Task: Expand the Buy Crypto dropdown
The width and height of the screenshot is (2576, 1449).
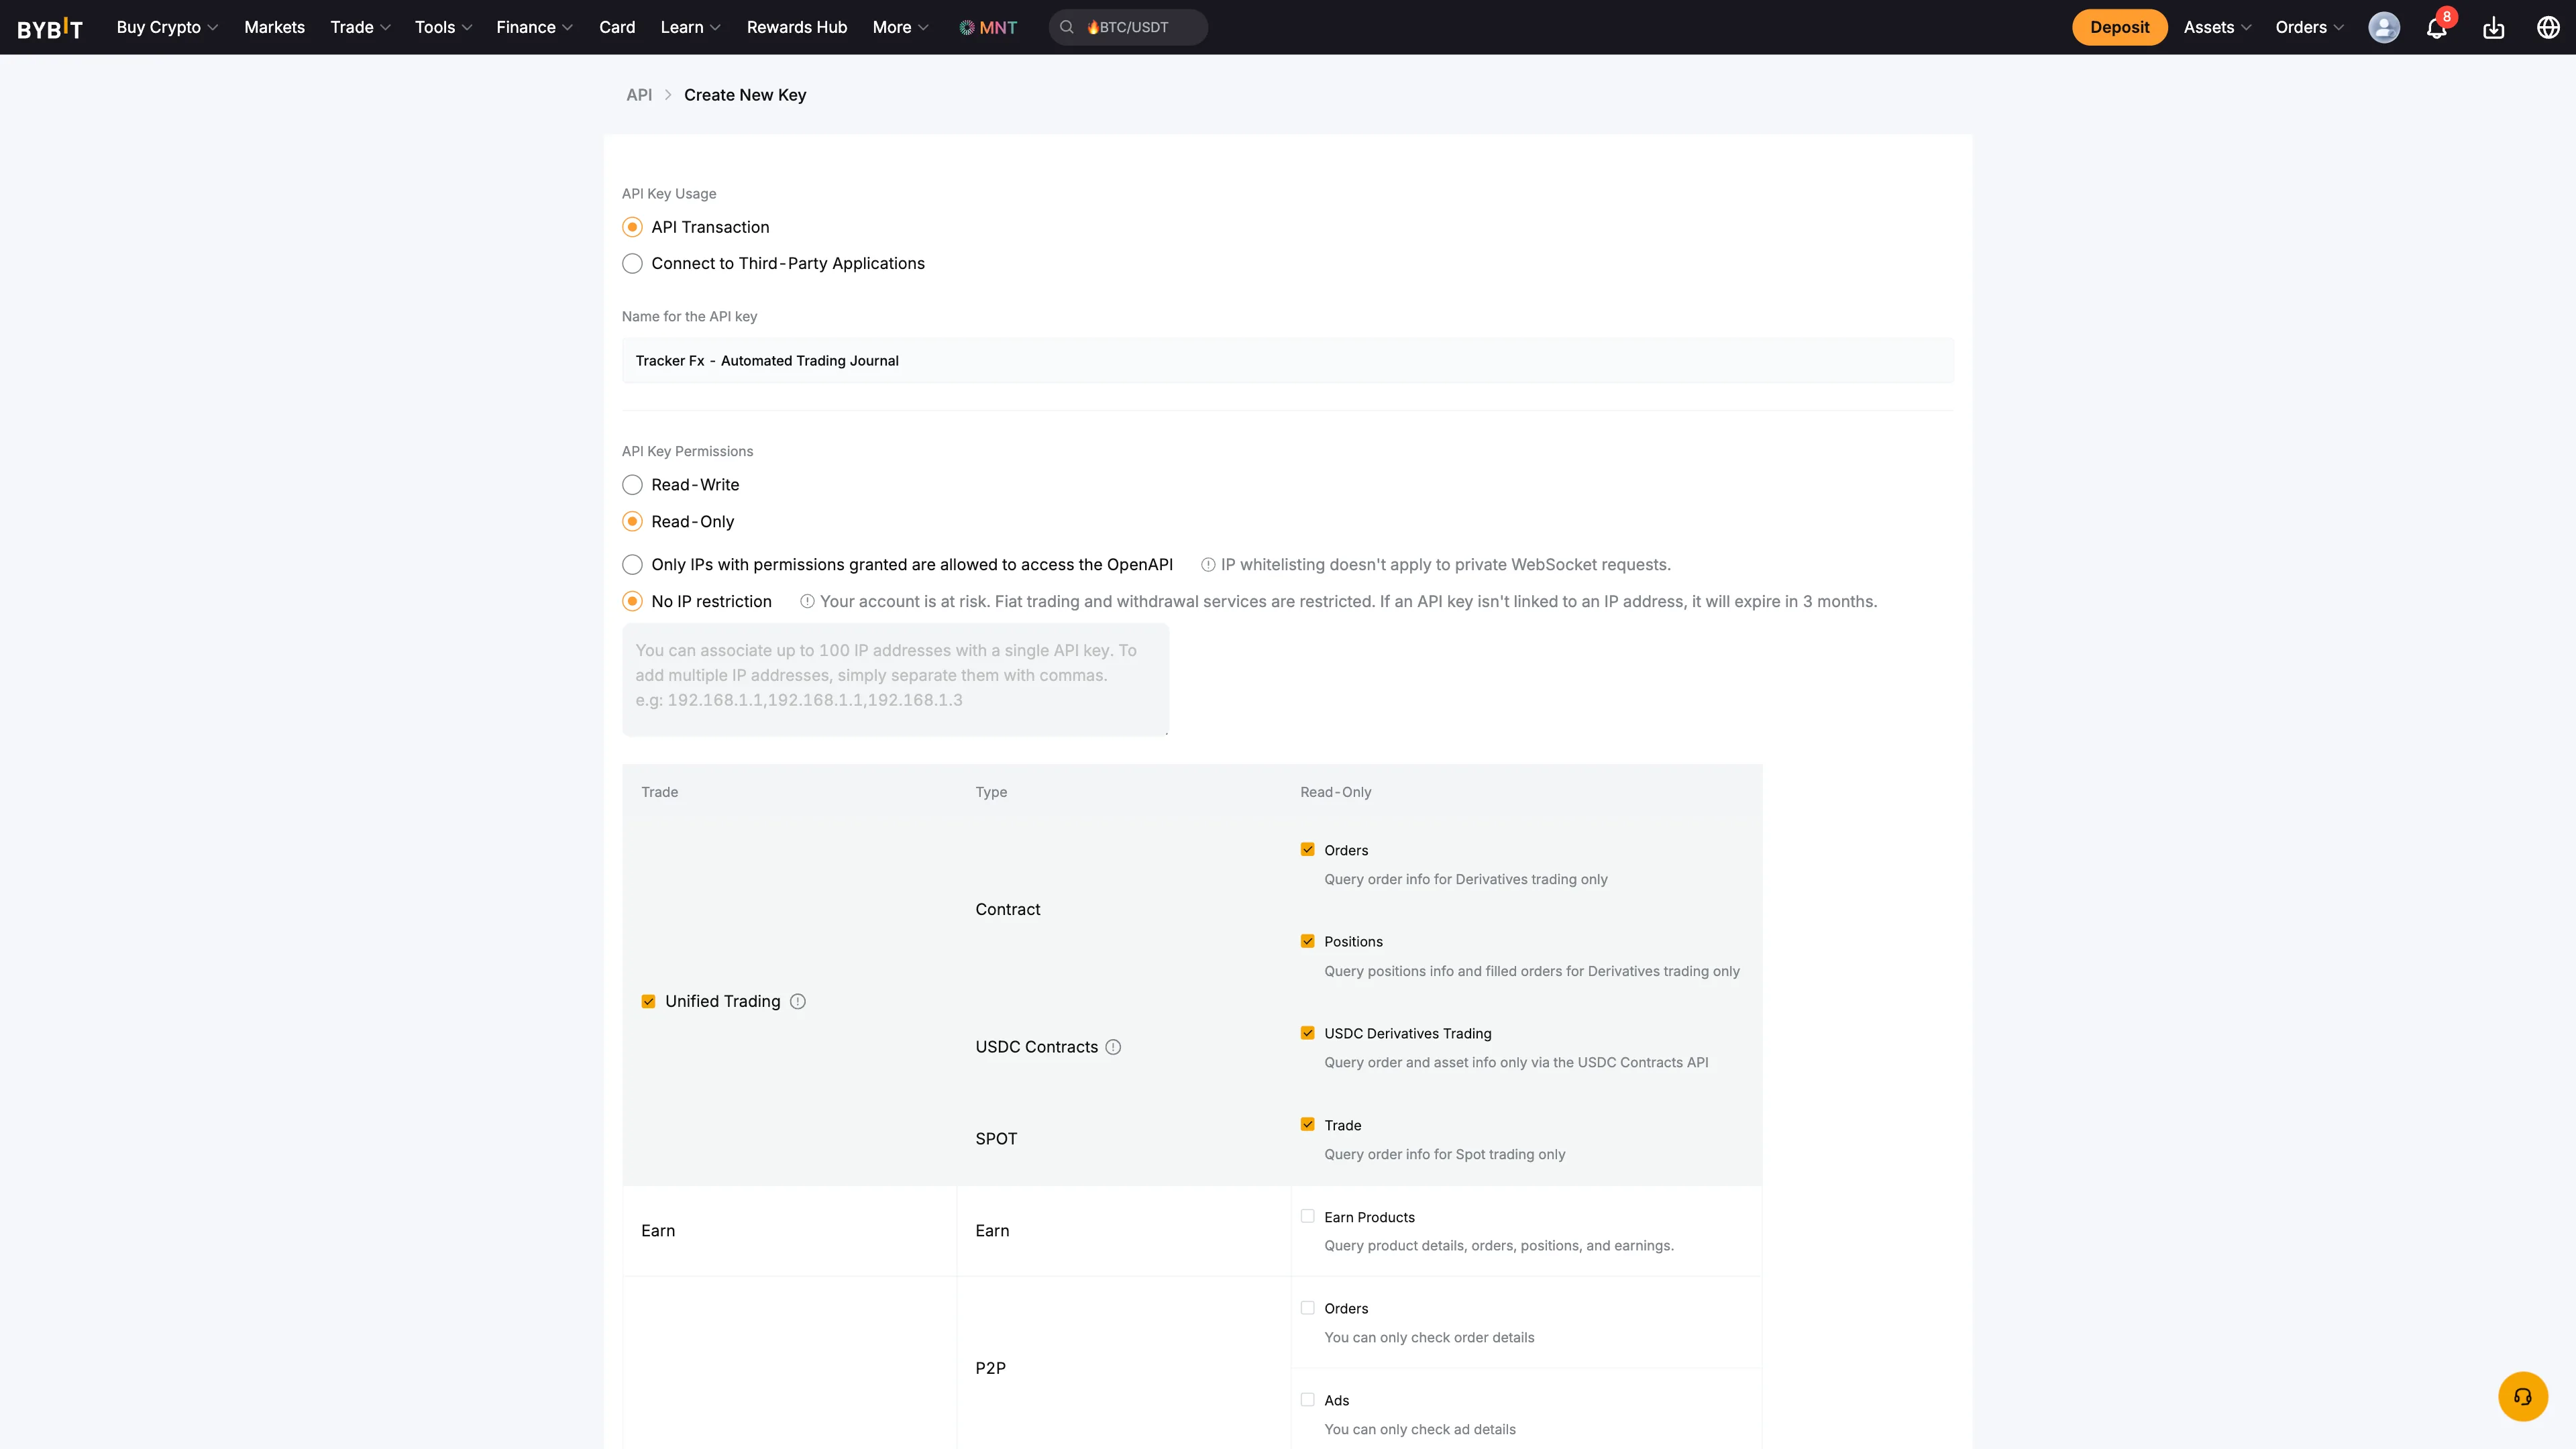Action: click(x=167, y=27)
